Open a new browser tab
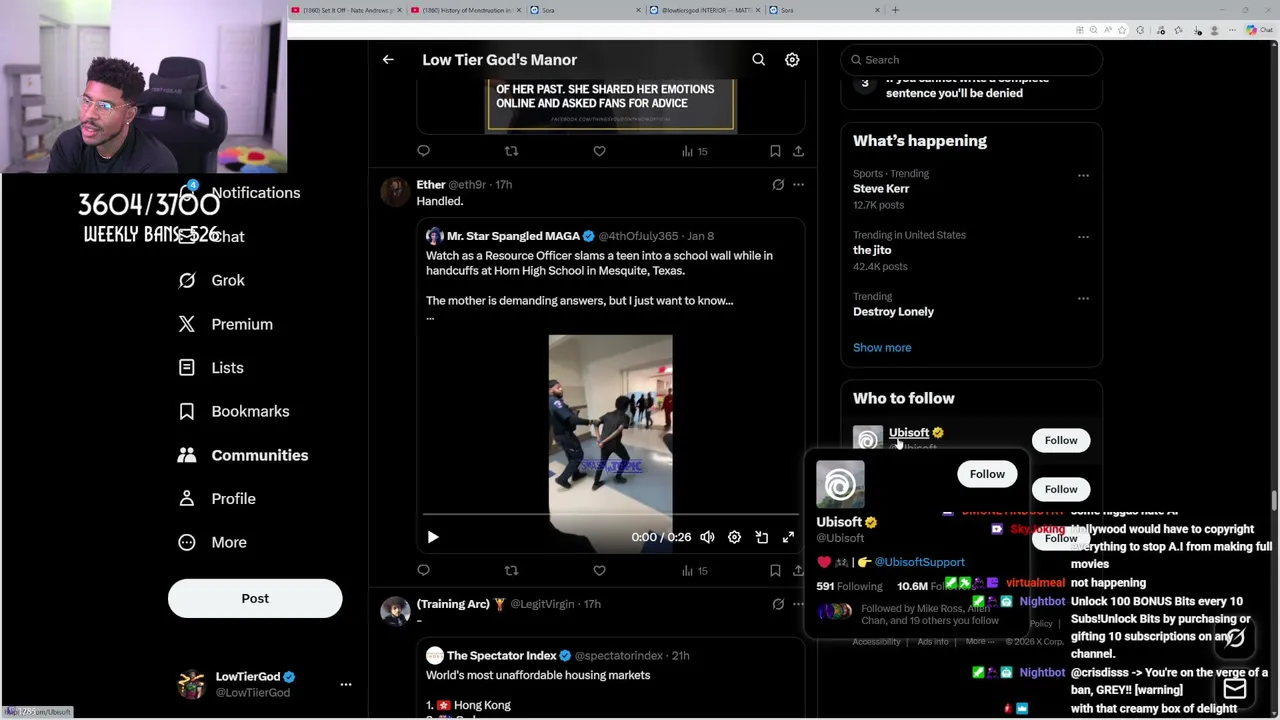The height and width of the screenshot is (720, 1280). click(x=895, y=10)
